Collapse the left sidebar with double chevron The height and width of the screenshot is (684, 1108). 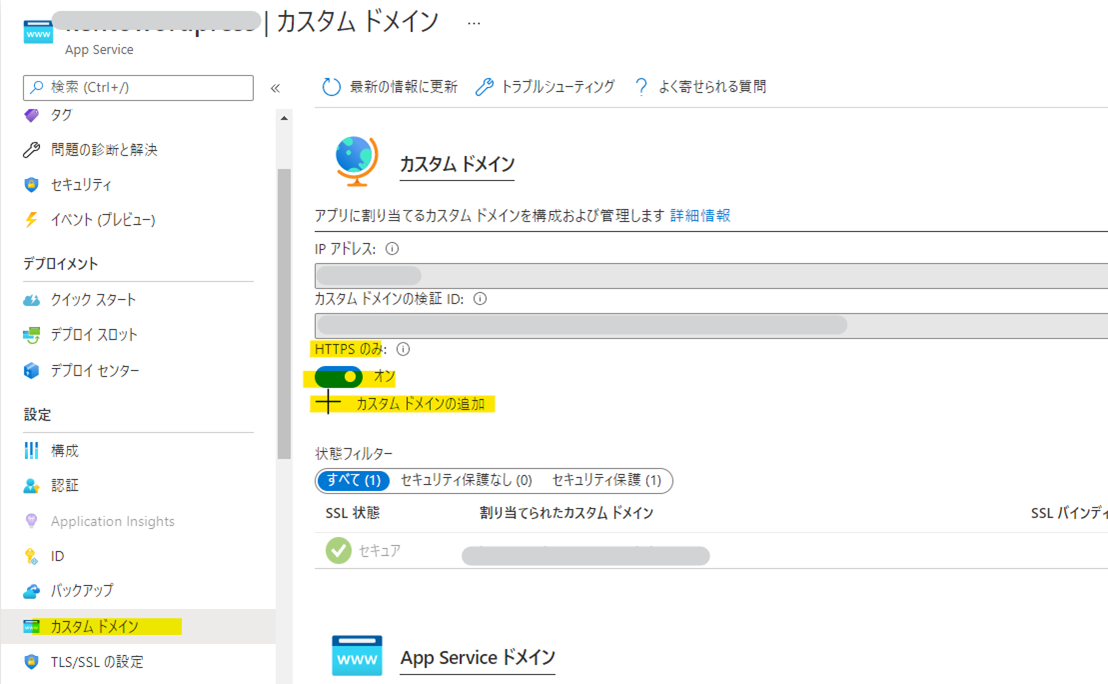point(275,88)
